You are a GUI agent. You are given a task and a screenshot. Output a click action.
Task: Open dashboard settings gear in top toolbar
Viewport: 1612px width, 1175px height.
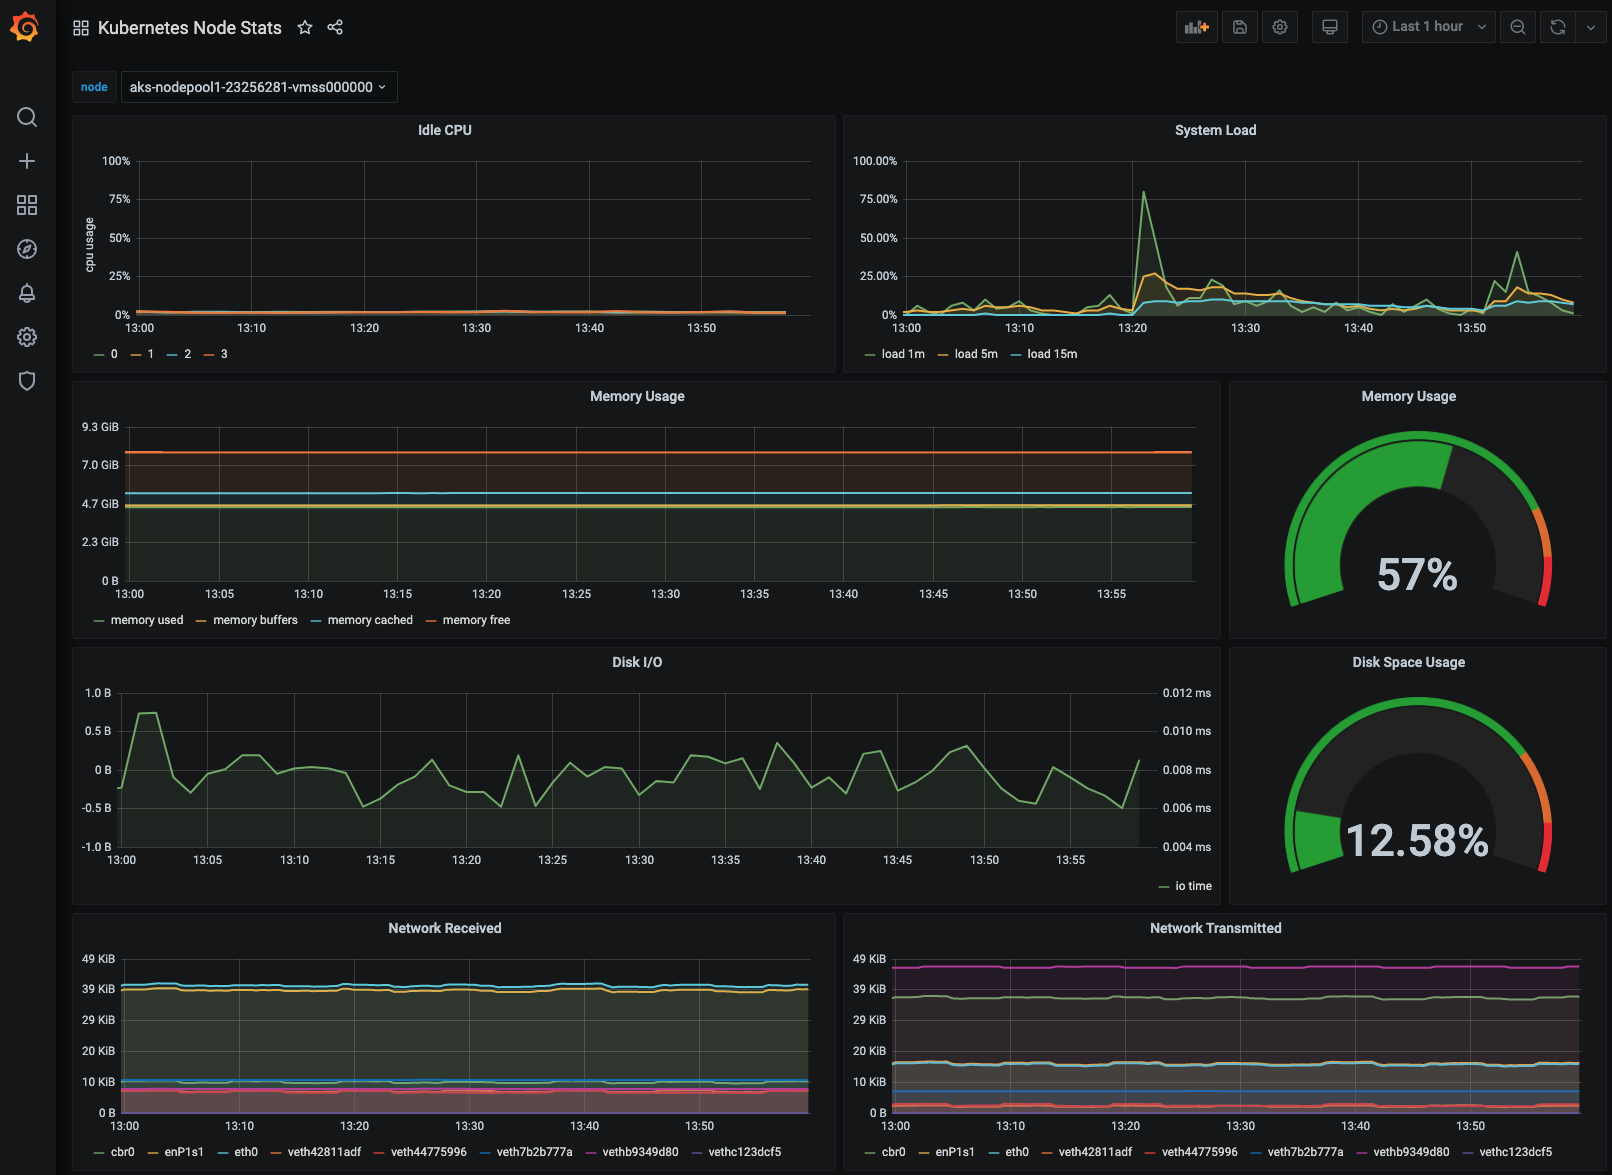[1280, 27]
